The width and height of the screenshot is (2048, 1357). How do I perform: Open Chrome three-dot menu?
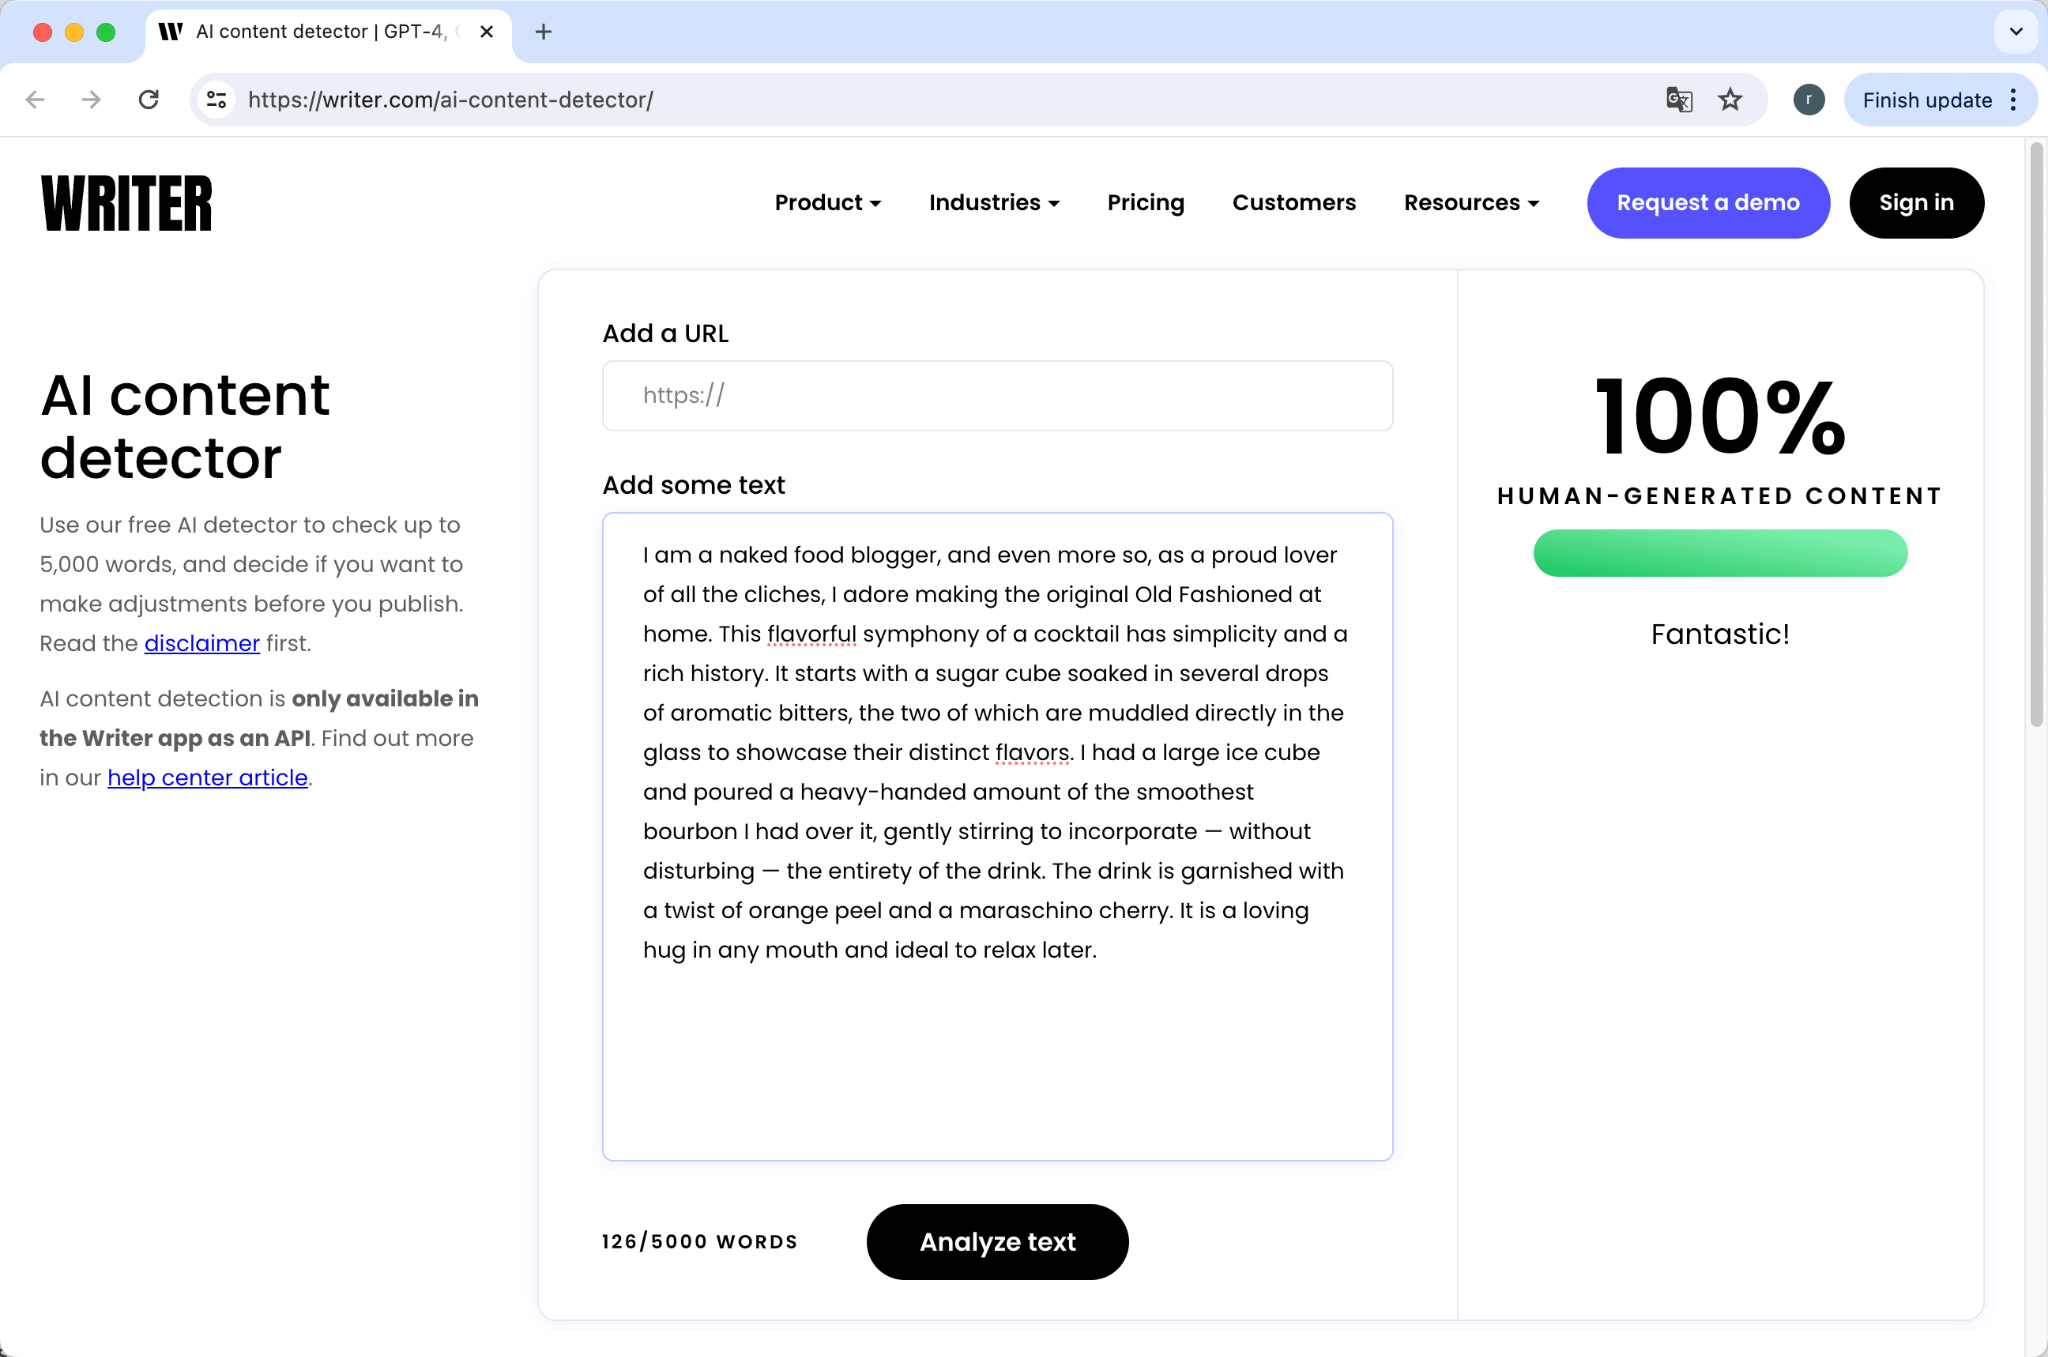[2014, 100]
